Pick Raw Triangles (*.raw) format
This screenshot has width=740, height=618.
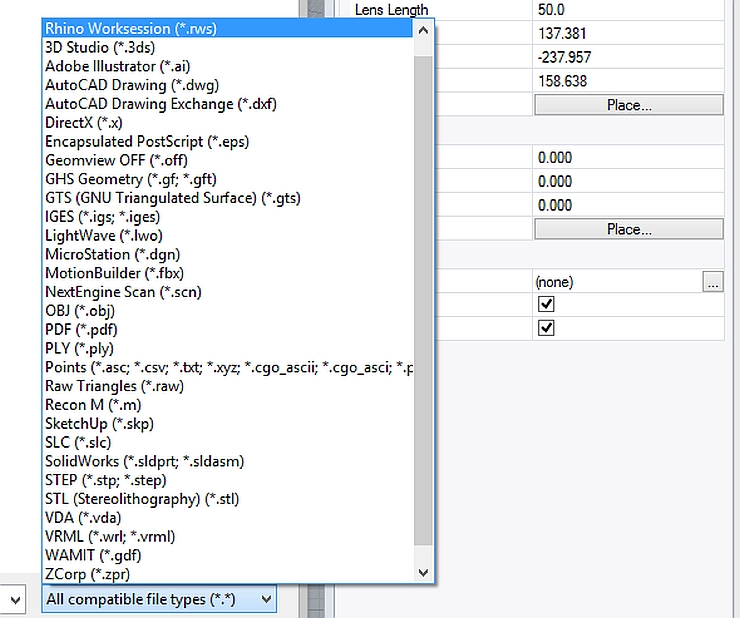(x=227, y=386)
